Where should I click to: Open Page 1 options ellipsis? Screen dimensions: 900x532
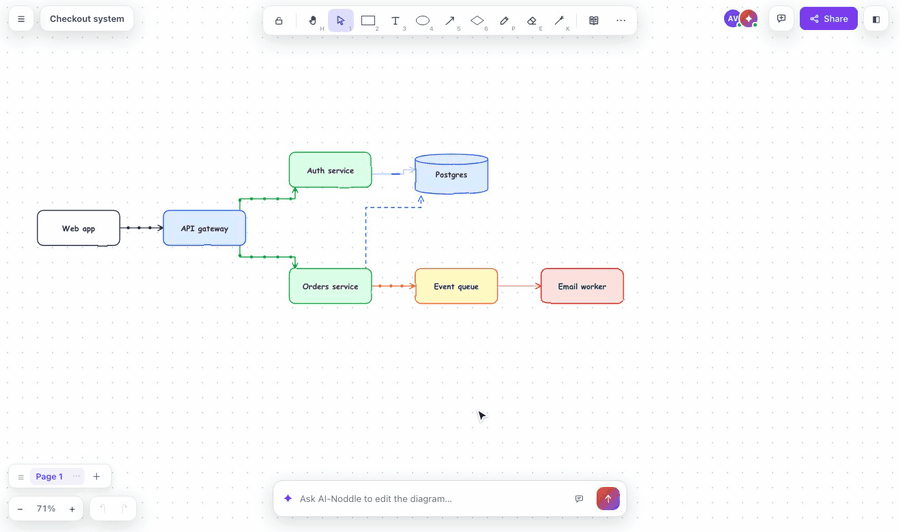click(x=76, y=476)
